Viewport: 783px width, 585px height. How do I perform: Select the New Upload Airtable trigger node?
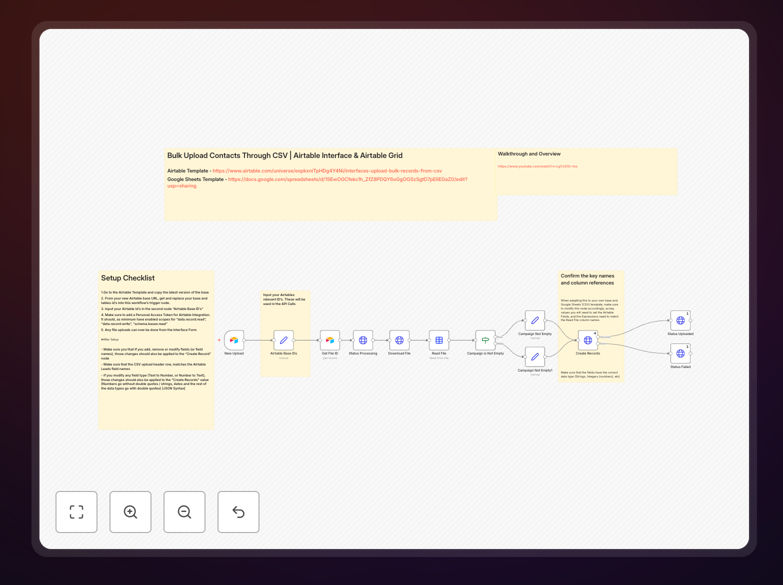pos(234,340)
